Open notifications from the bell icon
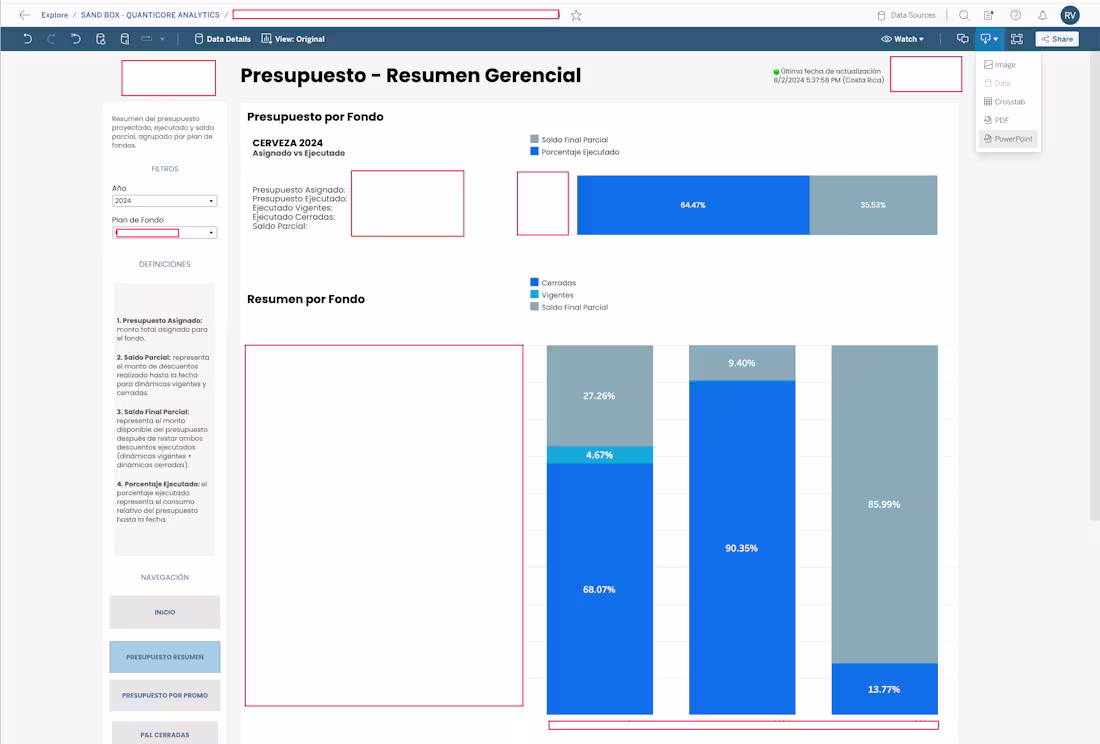This screenshot has height=744, width=1100. (x=1040, y=14)
